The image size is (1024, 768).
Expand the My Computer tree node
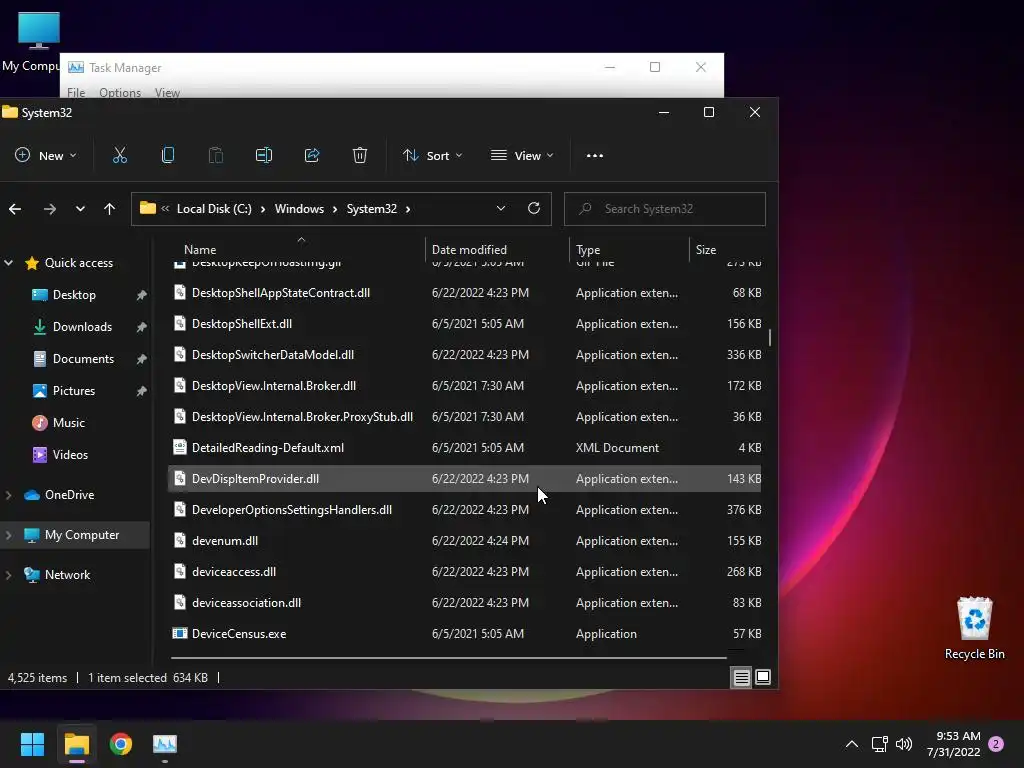click(x=8, y=535)
